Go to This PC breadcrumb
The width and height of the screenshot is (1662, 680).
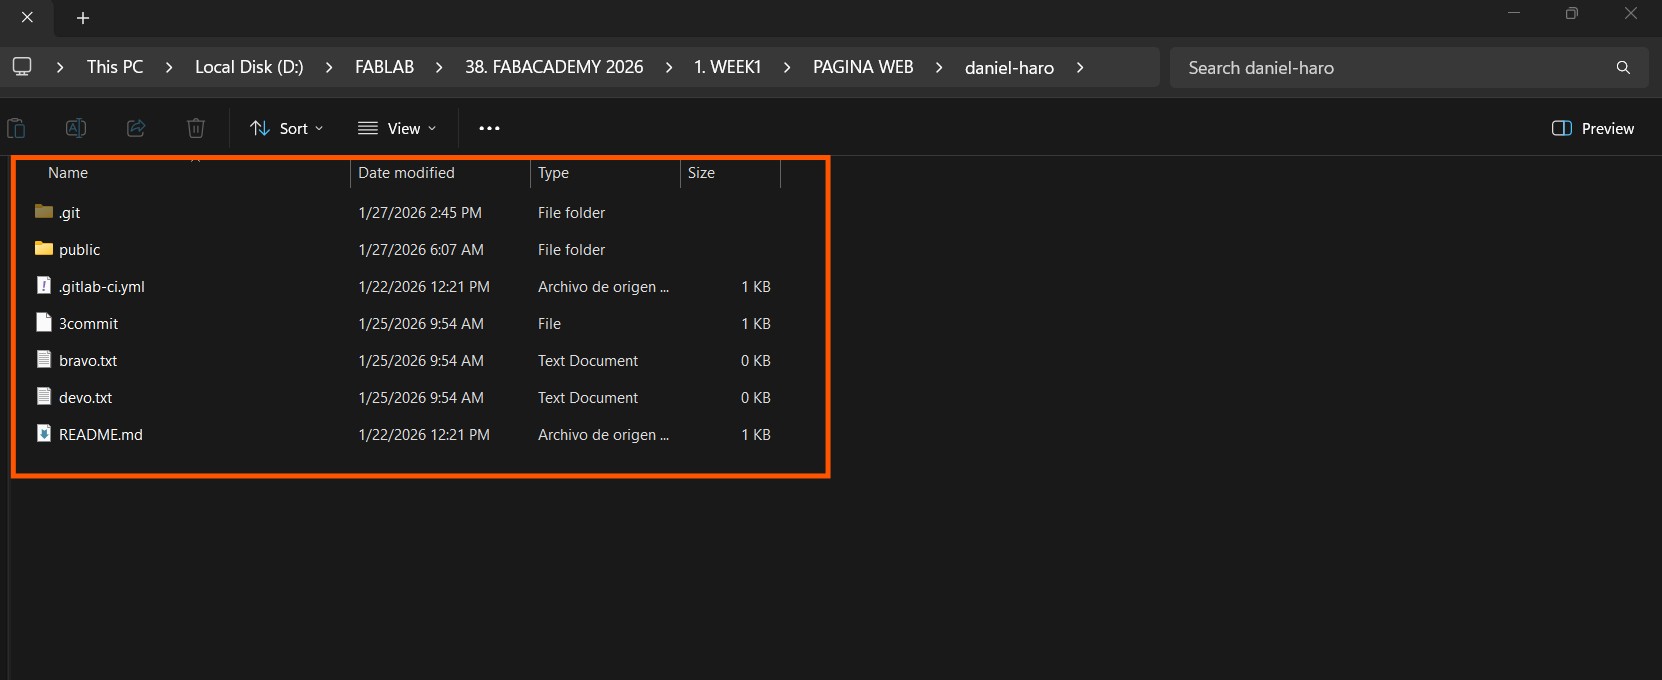click(x=115, y=67)
